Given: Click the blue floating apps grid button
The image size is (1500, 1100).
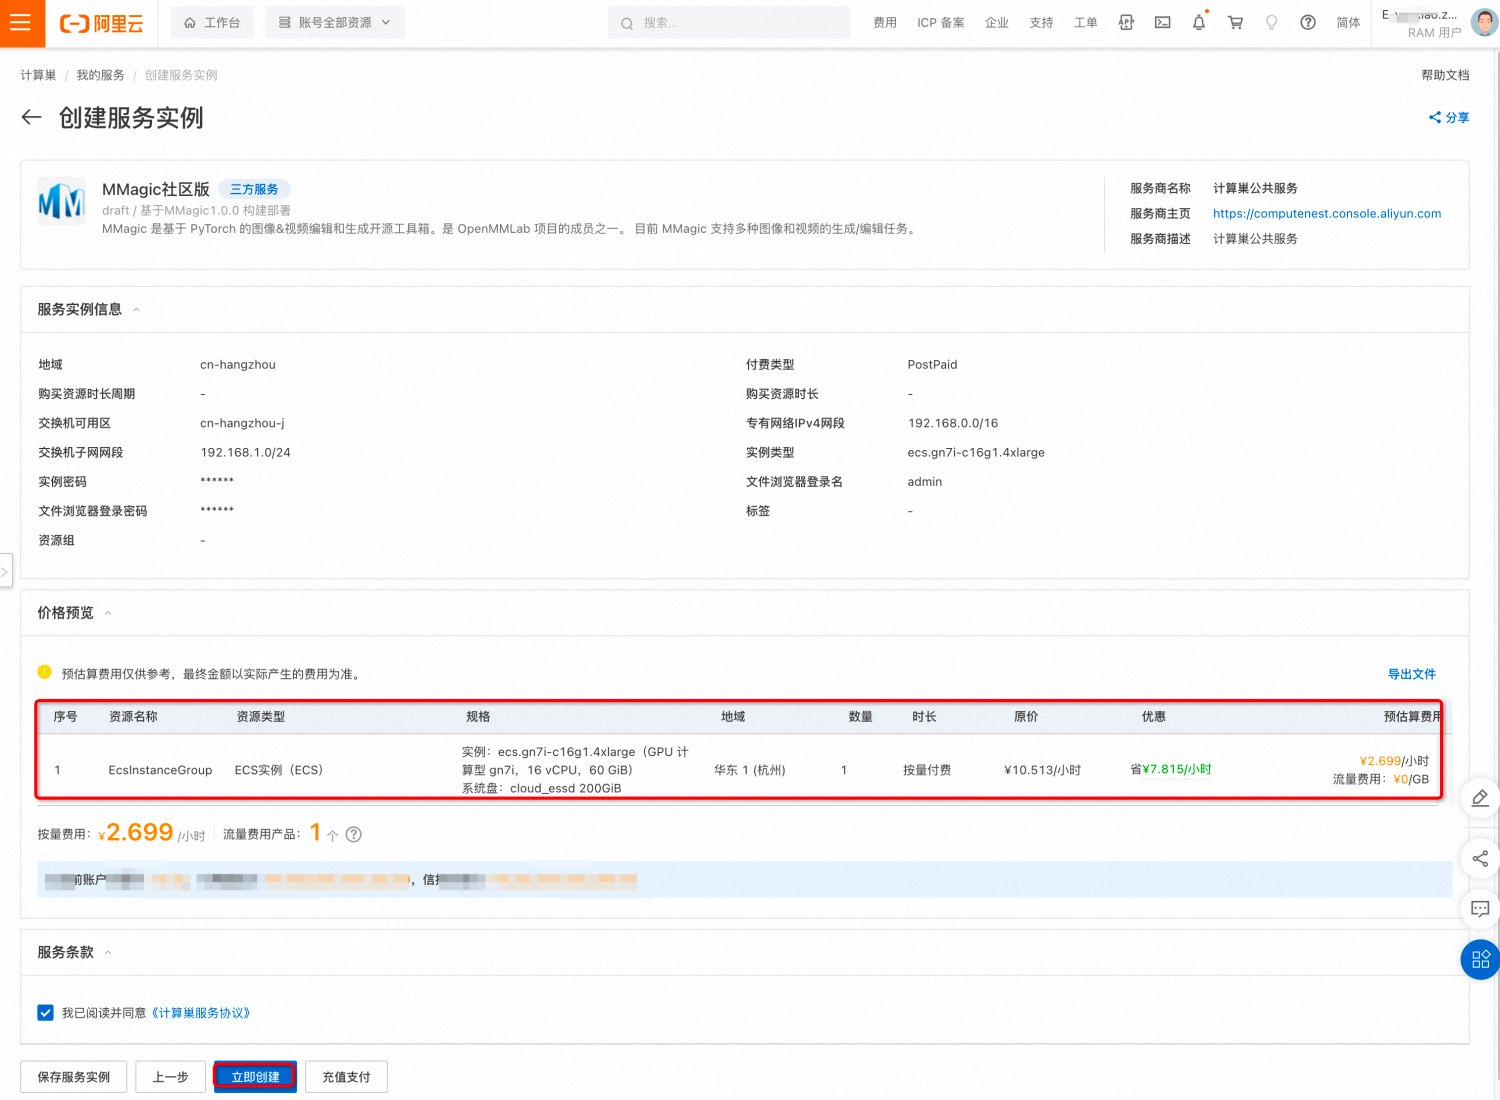Looking at the screenshot, I should pos(1480,960).
